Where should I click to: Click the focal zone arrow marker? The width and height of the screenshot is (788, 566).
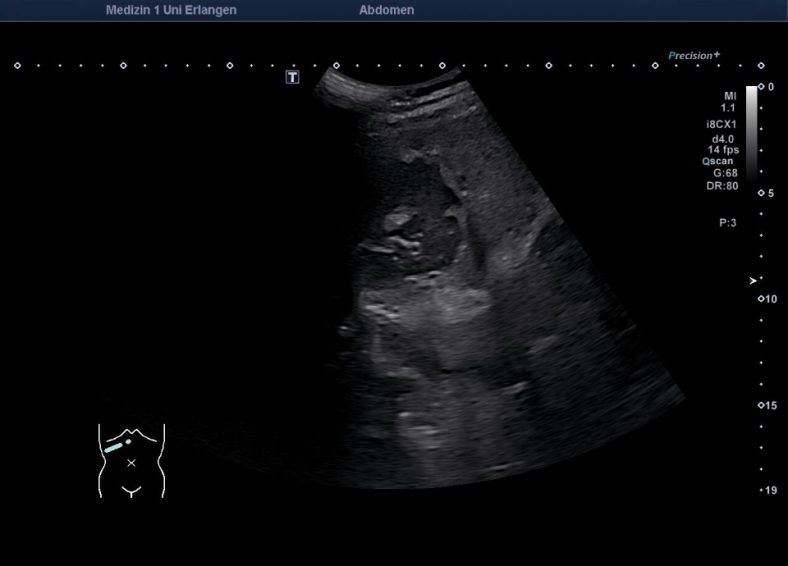[754, 281]
